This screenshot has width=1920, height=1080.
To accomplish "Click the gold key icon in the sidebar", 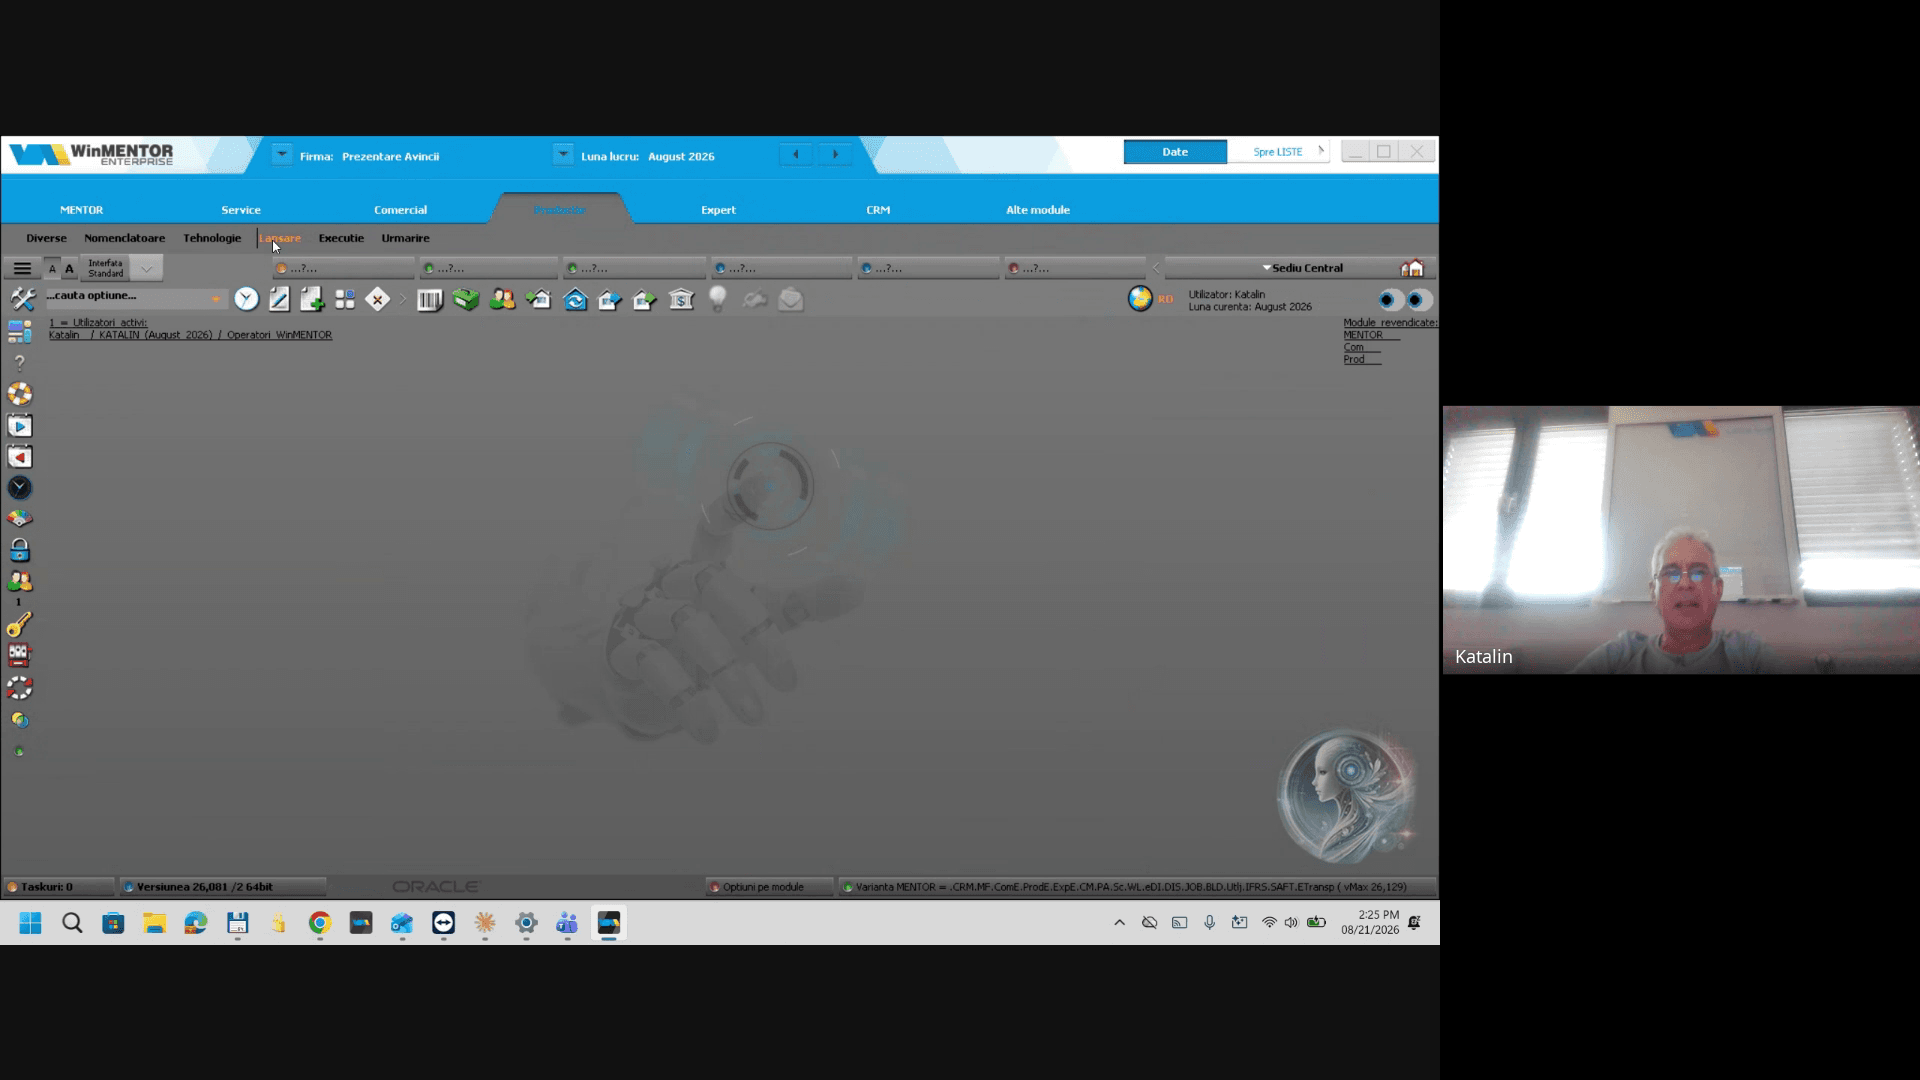I will [20, 624].
